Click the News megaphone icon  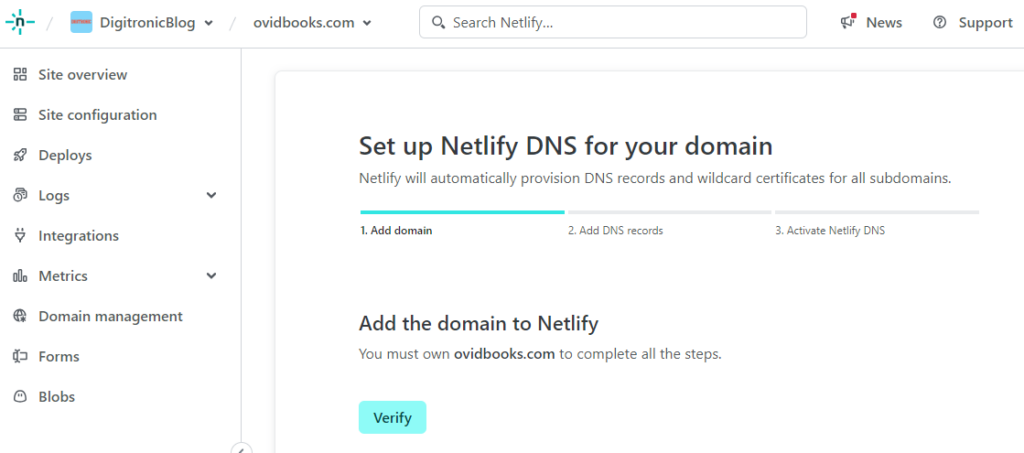pos(848,22)
